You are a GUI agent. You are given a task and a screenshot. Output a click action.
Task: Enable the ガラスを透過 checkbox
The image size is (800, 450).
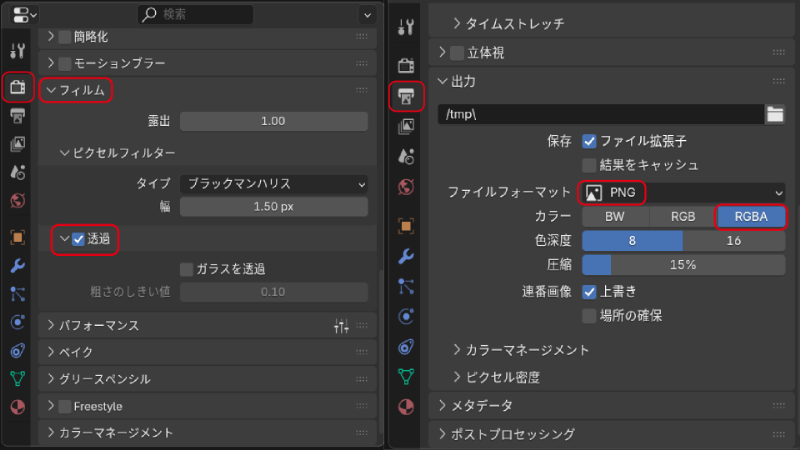pyautogui.click(x=187, y=269)
